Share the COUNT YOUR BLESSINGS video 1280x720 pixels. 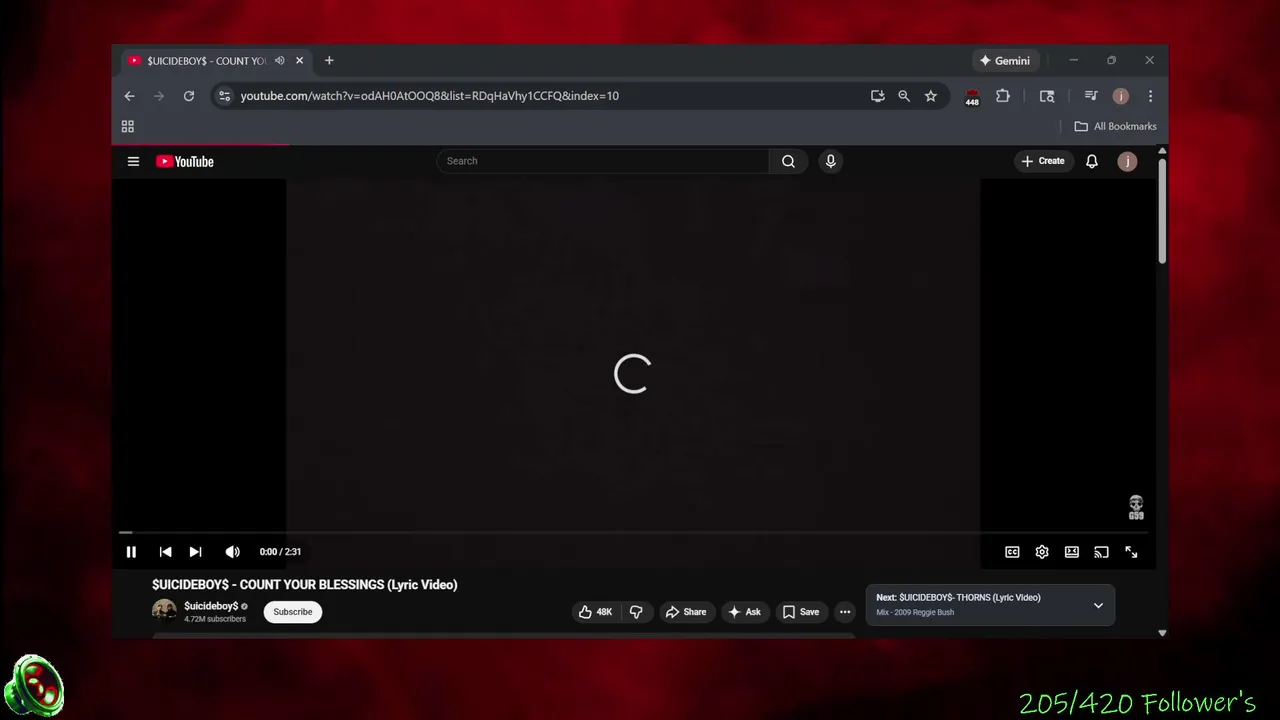coord(686,612)
